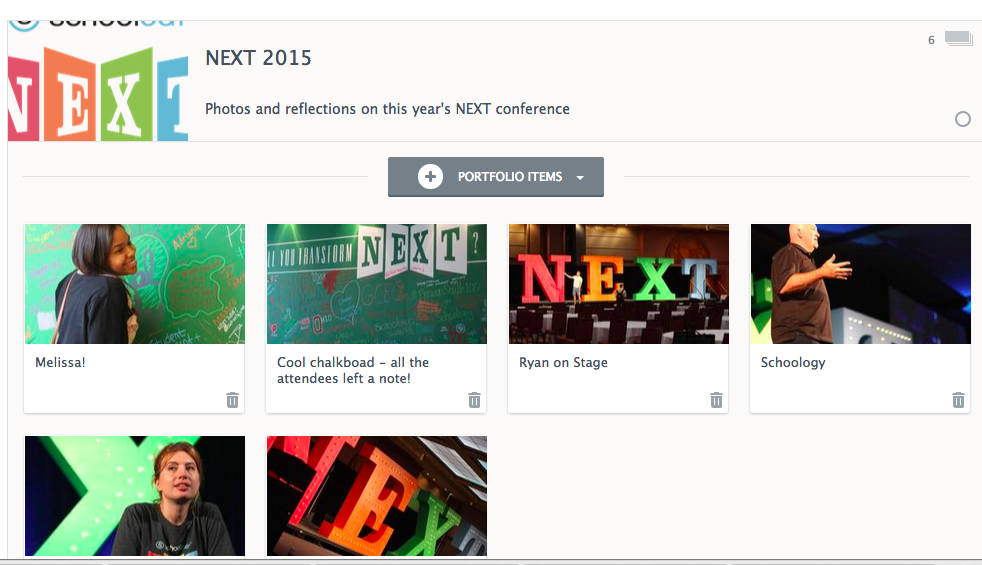Image resolution: width=982 pixels, height=565 pixels.
Task: Click the NEXT 2015 portfolio title
Action: pyautogui.click(x=258, y=58)
